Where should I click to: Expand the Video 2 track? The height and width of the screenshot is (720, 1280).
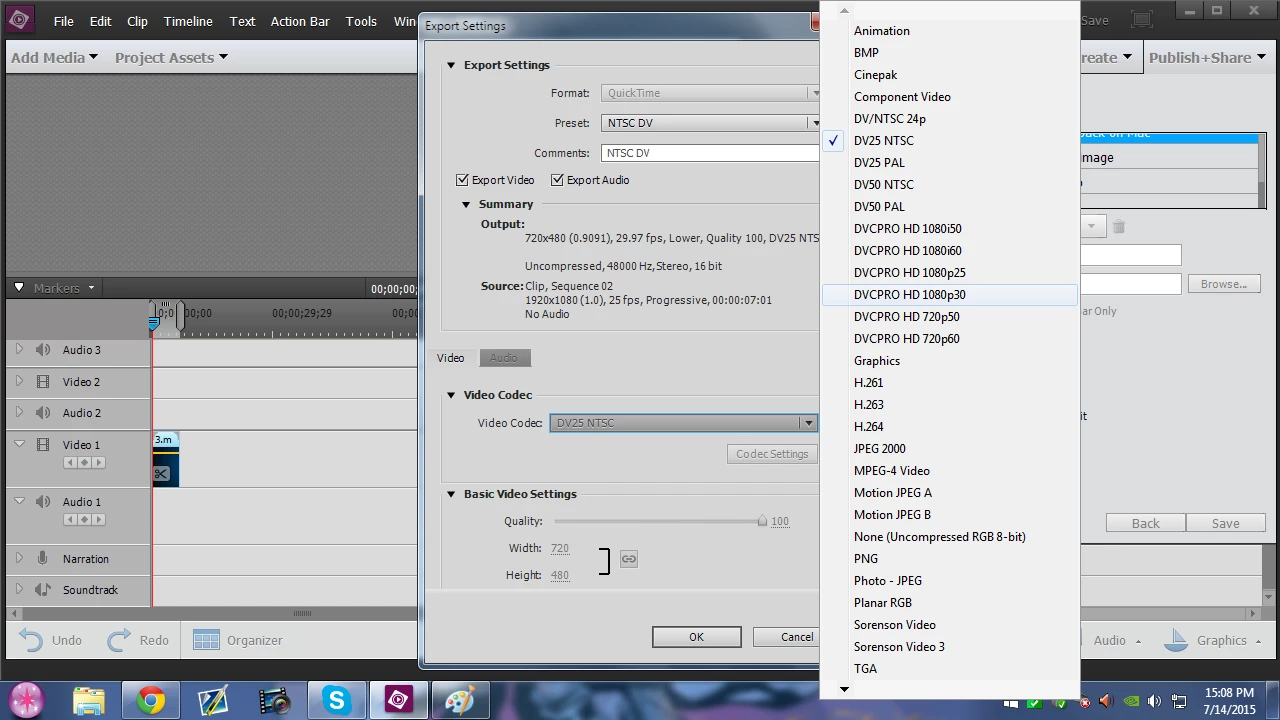coord(18,382)
